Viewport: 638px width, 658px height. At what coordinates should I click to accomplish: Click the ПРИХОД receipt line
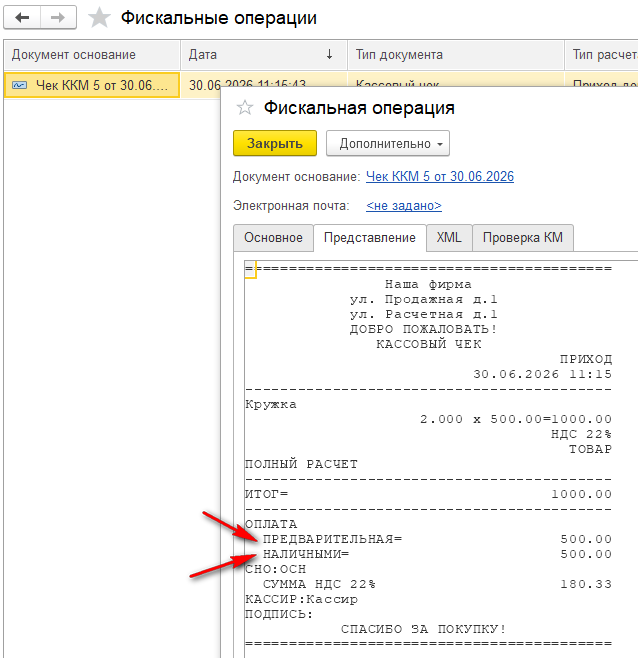click(586, 359)
